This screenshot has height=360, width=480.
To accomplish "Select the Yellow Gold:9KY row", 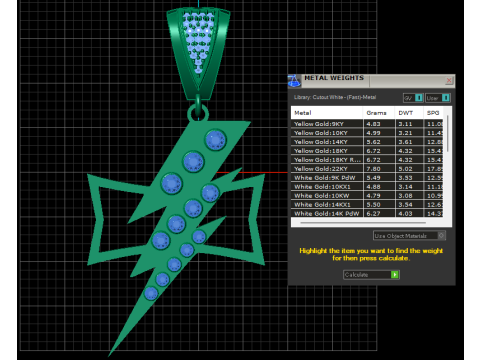I will (367, 124).
